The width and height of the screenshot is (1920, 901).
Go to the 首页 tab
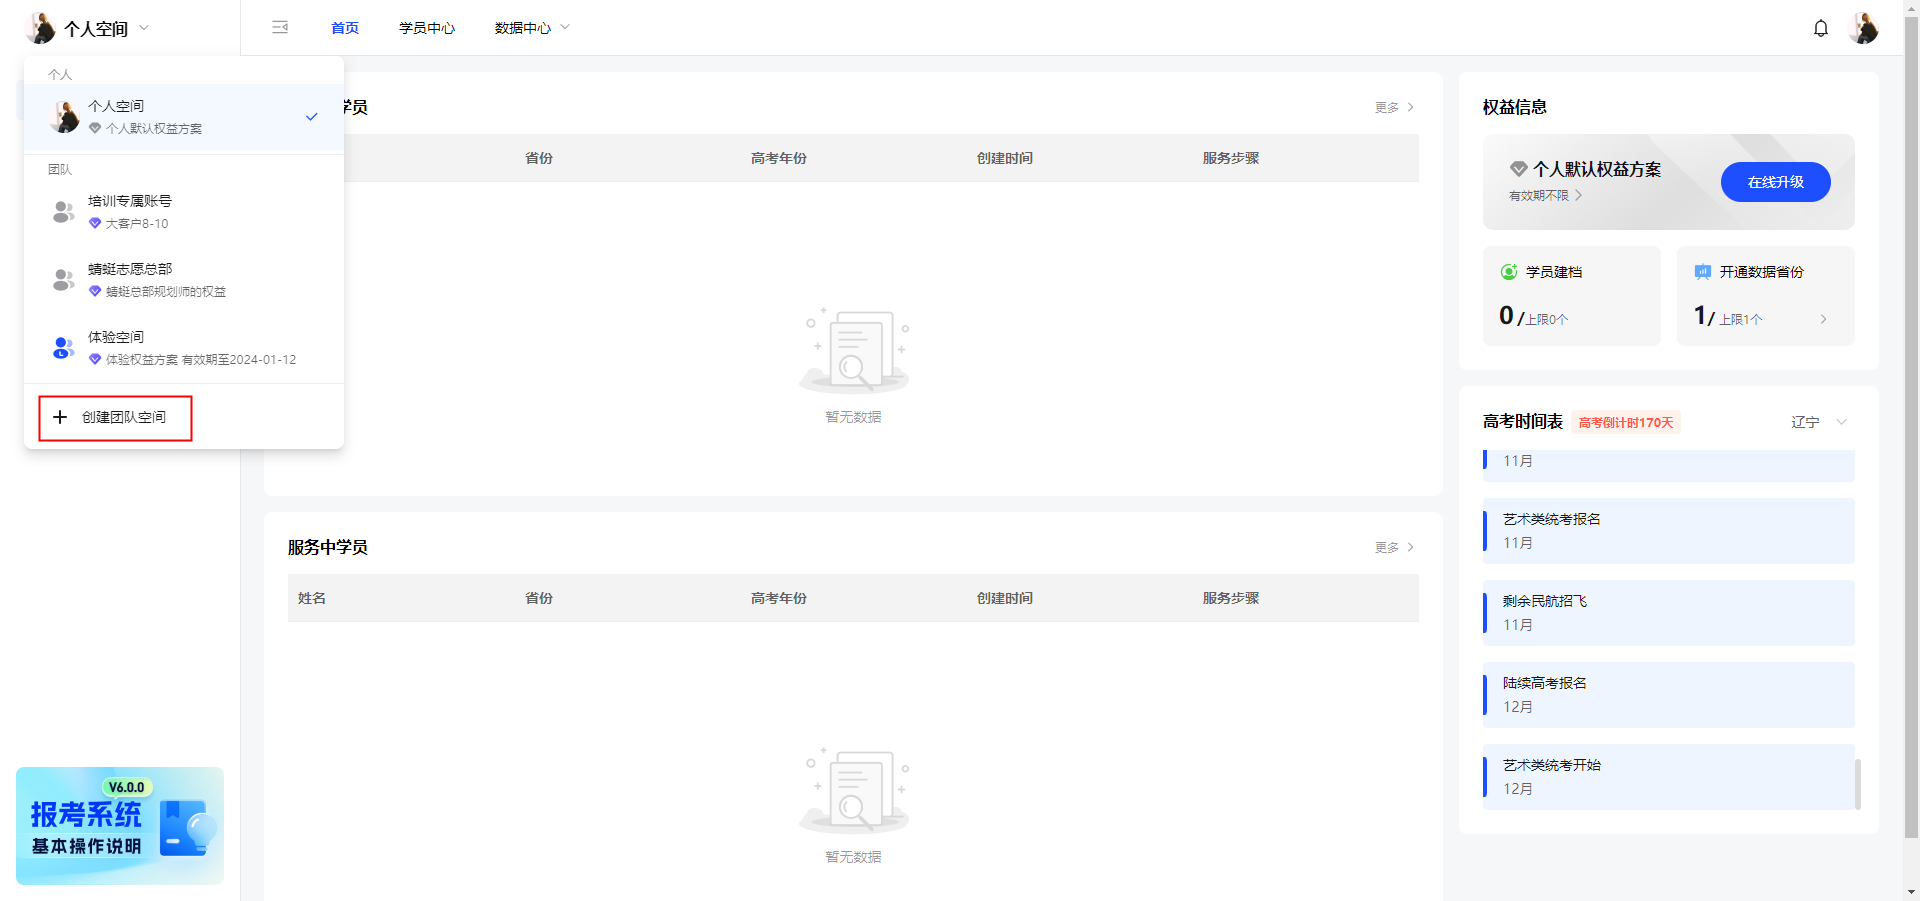(x=345, y=28)
